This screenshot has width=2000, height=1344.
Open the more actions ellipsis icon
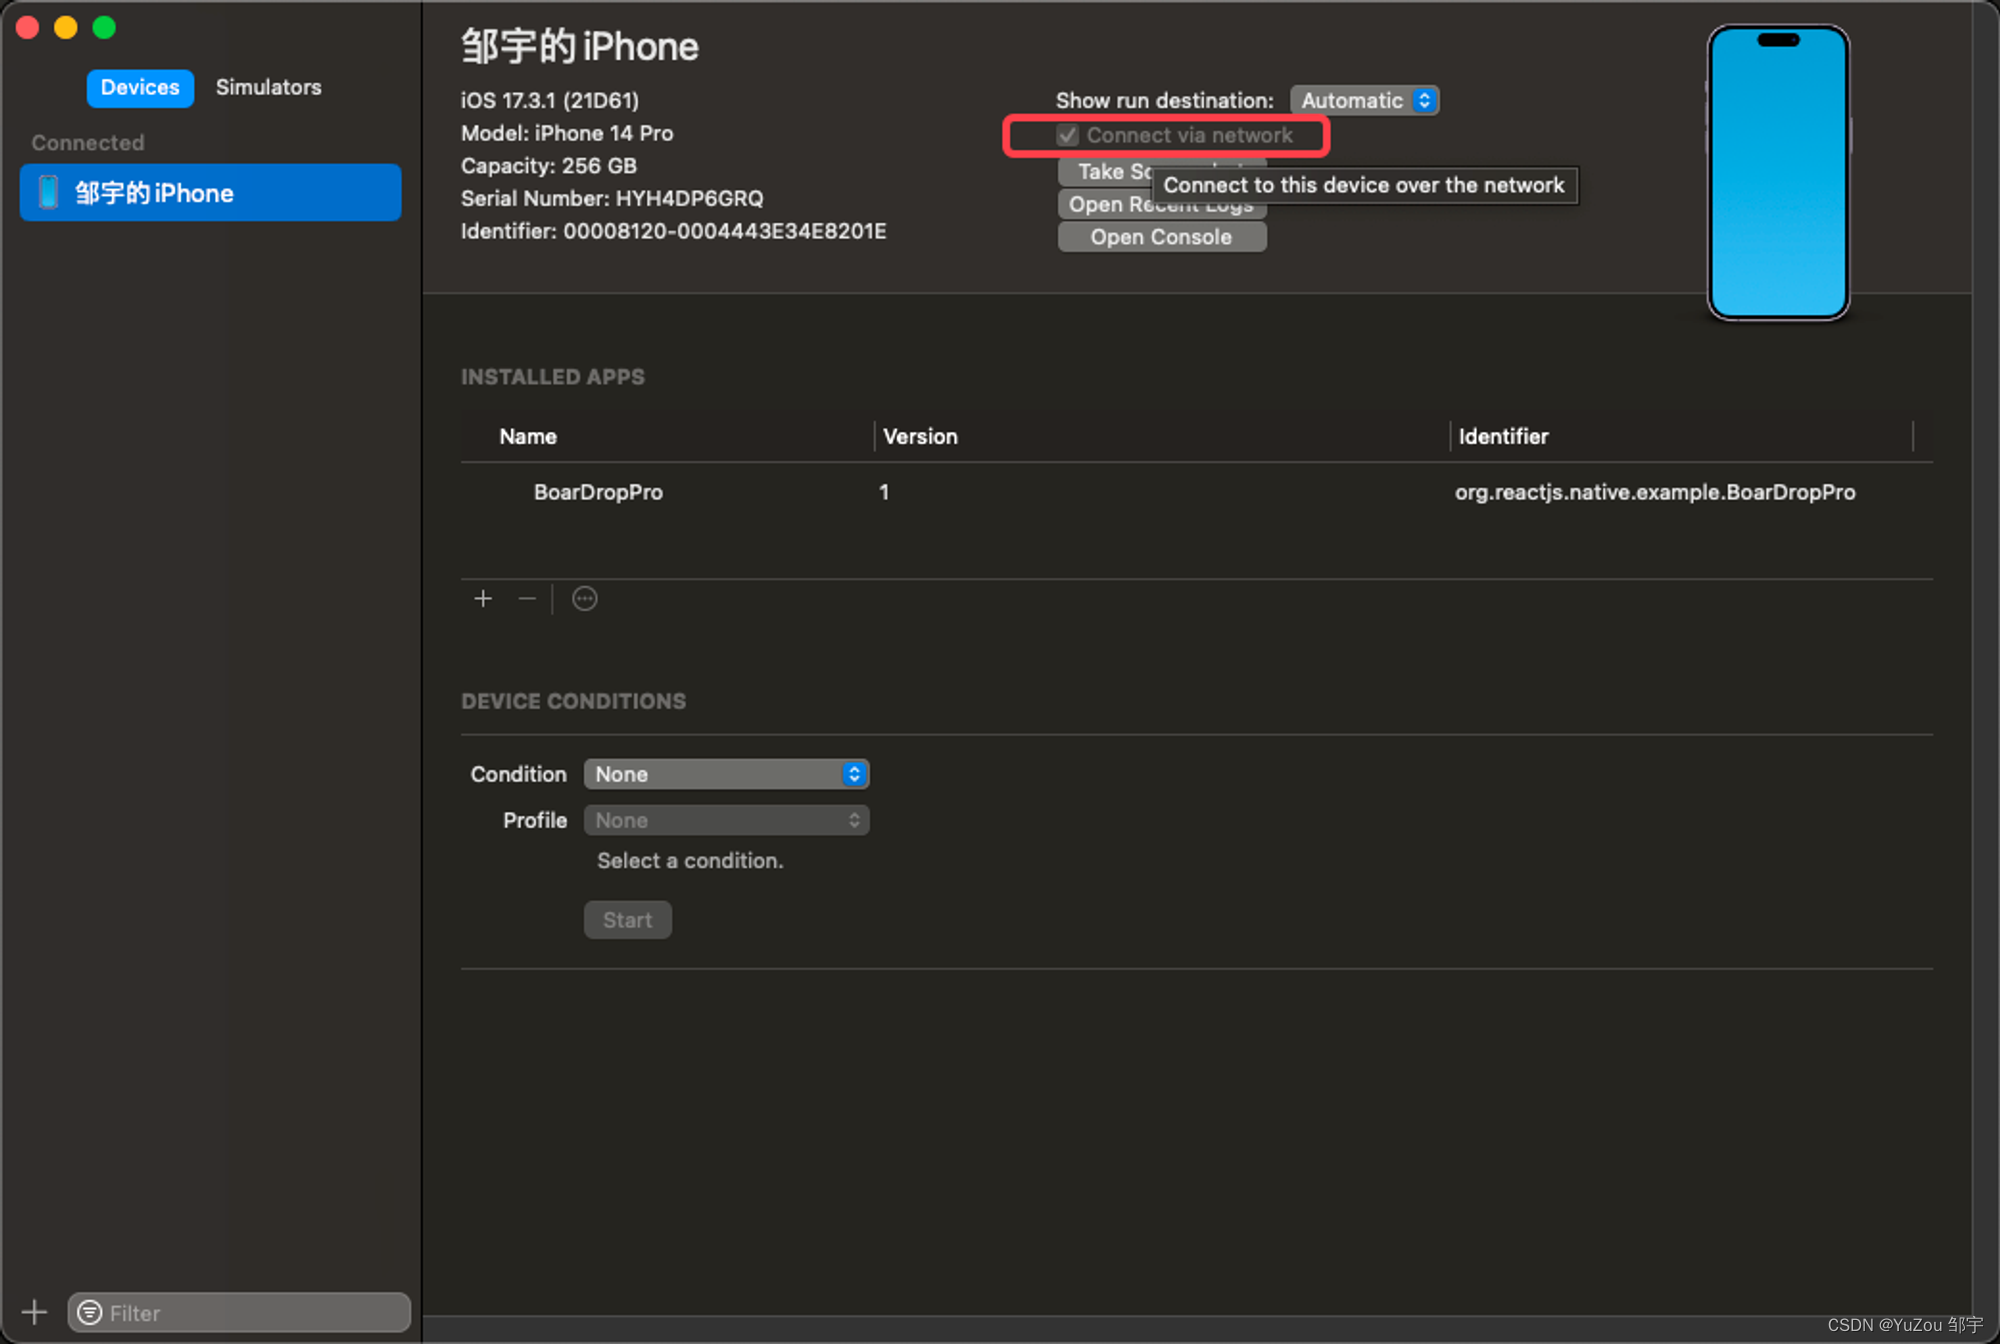(585, 598)
